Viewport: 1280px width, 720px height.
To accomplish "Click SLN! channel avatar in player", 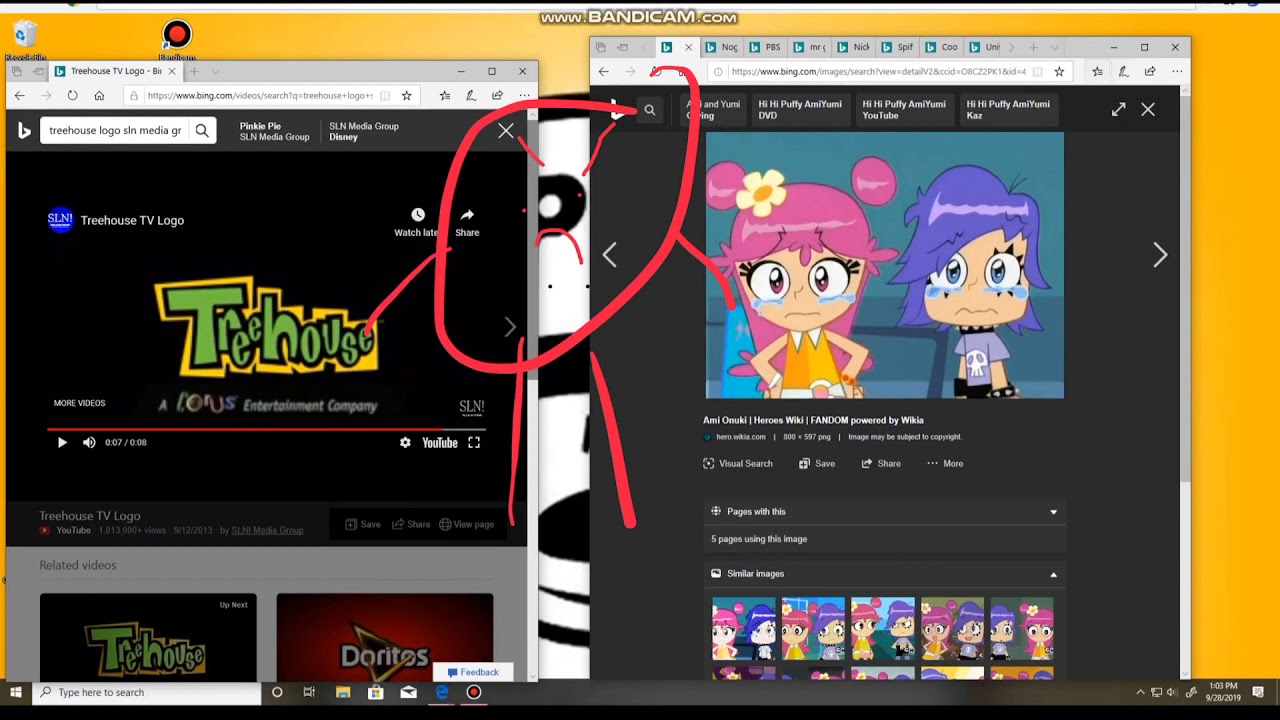I will click(x=60, y=220).
